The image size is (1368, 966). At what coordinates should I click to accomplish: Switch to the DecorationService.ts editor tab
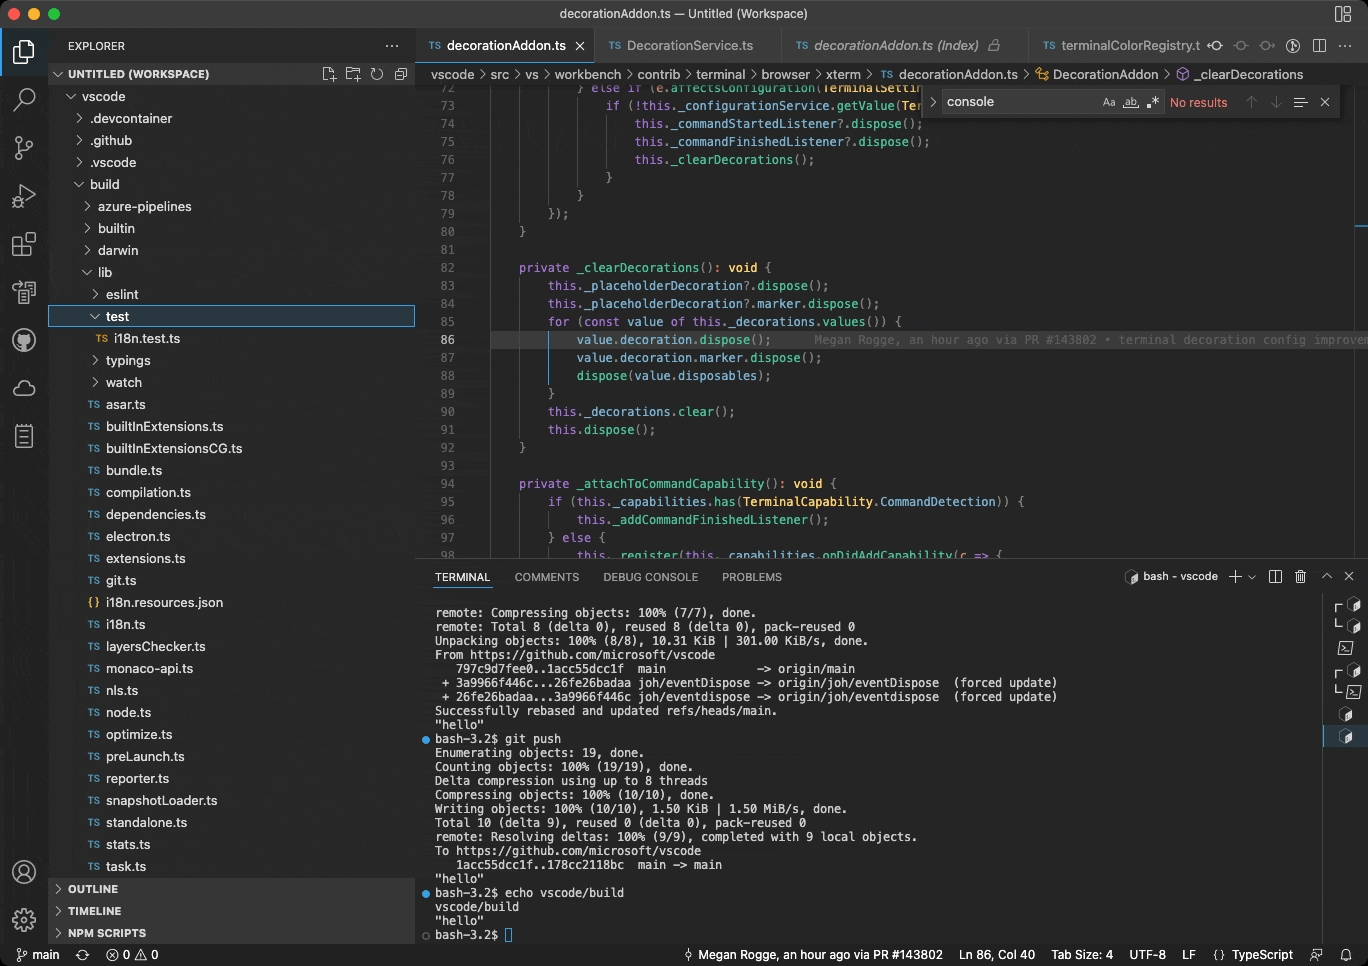(x=689, y=46)
